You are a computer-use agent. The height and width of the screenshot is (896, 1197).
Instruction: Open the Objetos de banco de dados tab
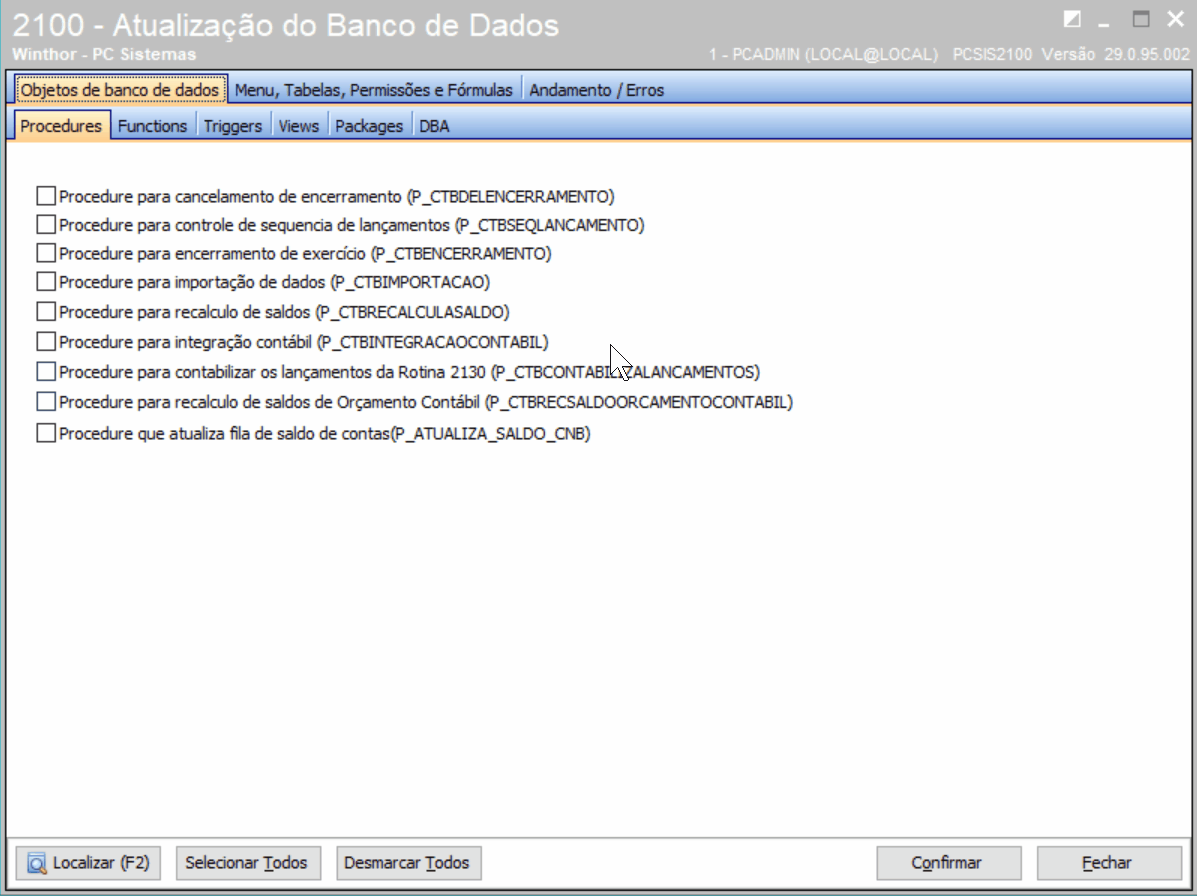[120, 89]
